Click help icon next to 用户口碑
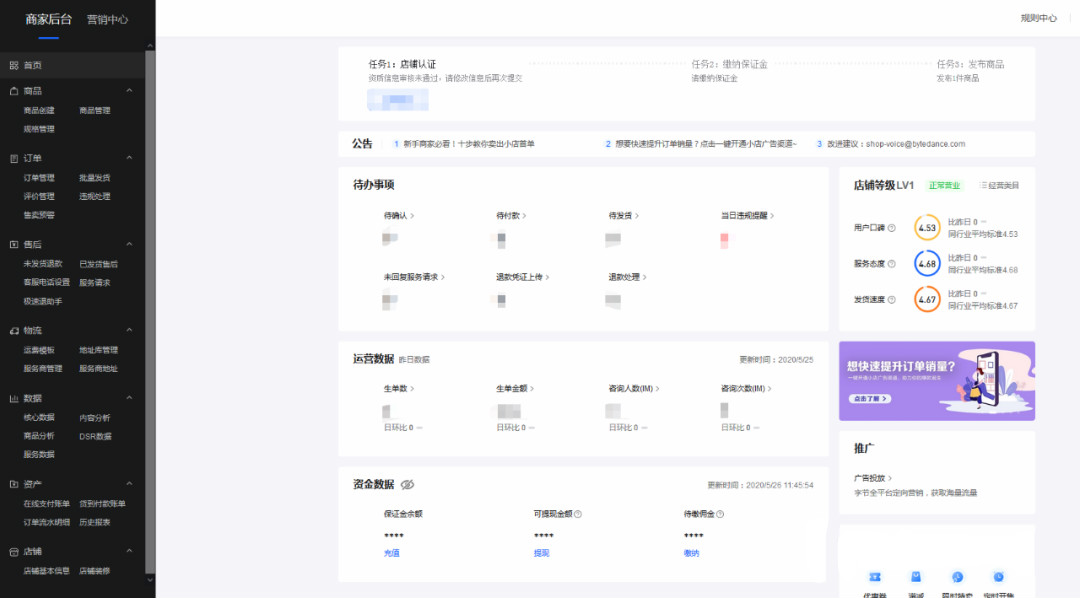Screen dimensions: 1080x598 pyautogui.click(x=891, y=228)
